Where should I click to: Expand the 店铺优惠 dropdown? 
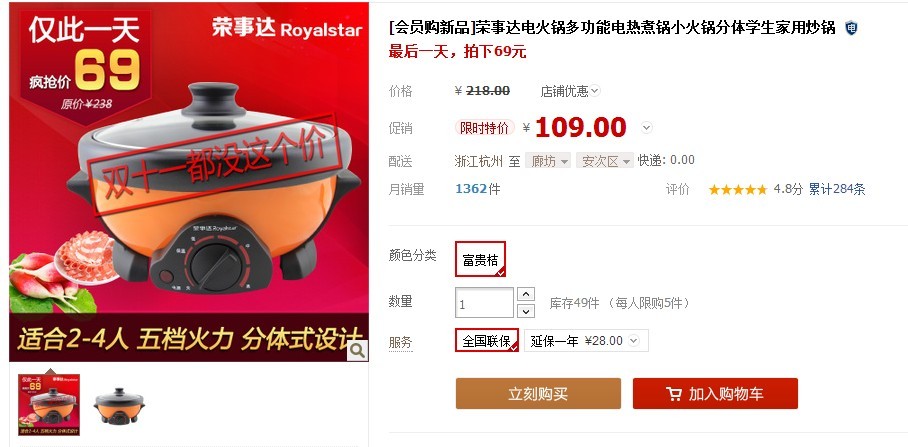pos(570,91)
